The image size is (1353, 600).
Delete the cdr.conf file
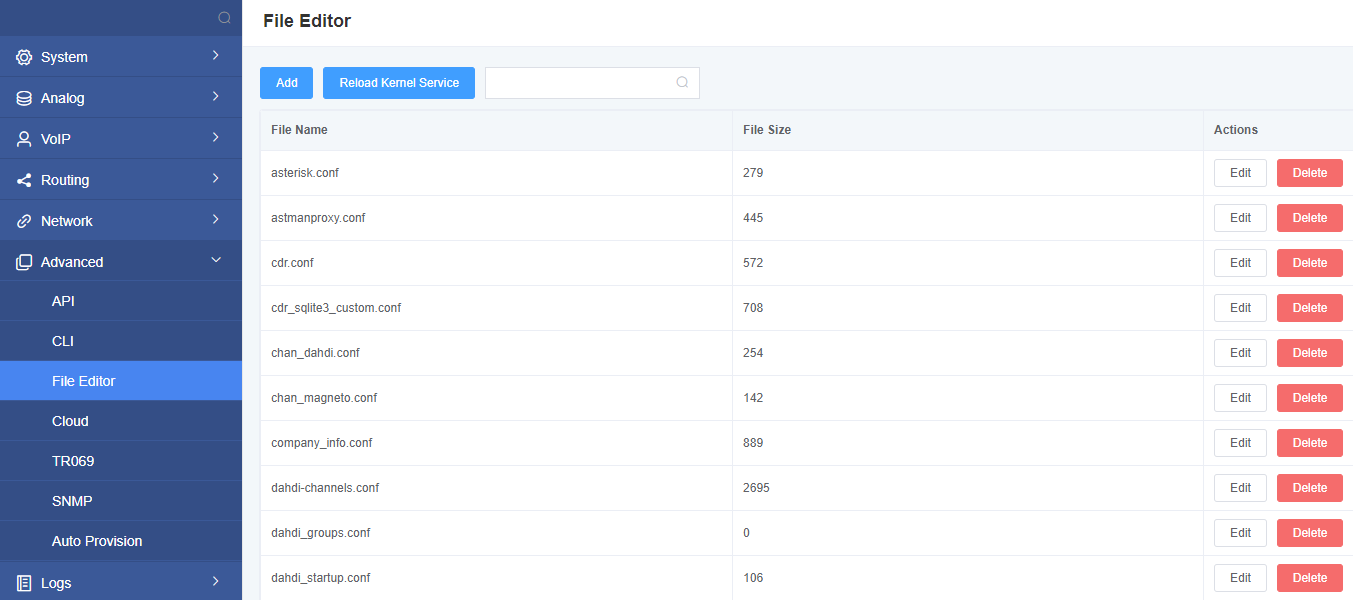(1310, 263)
